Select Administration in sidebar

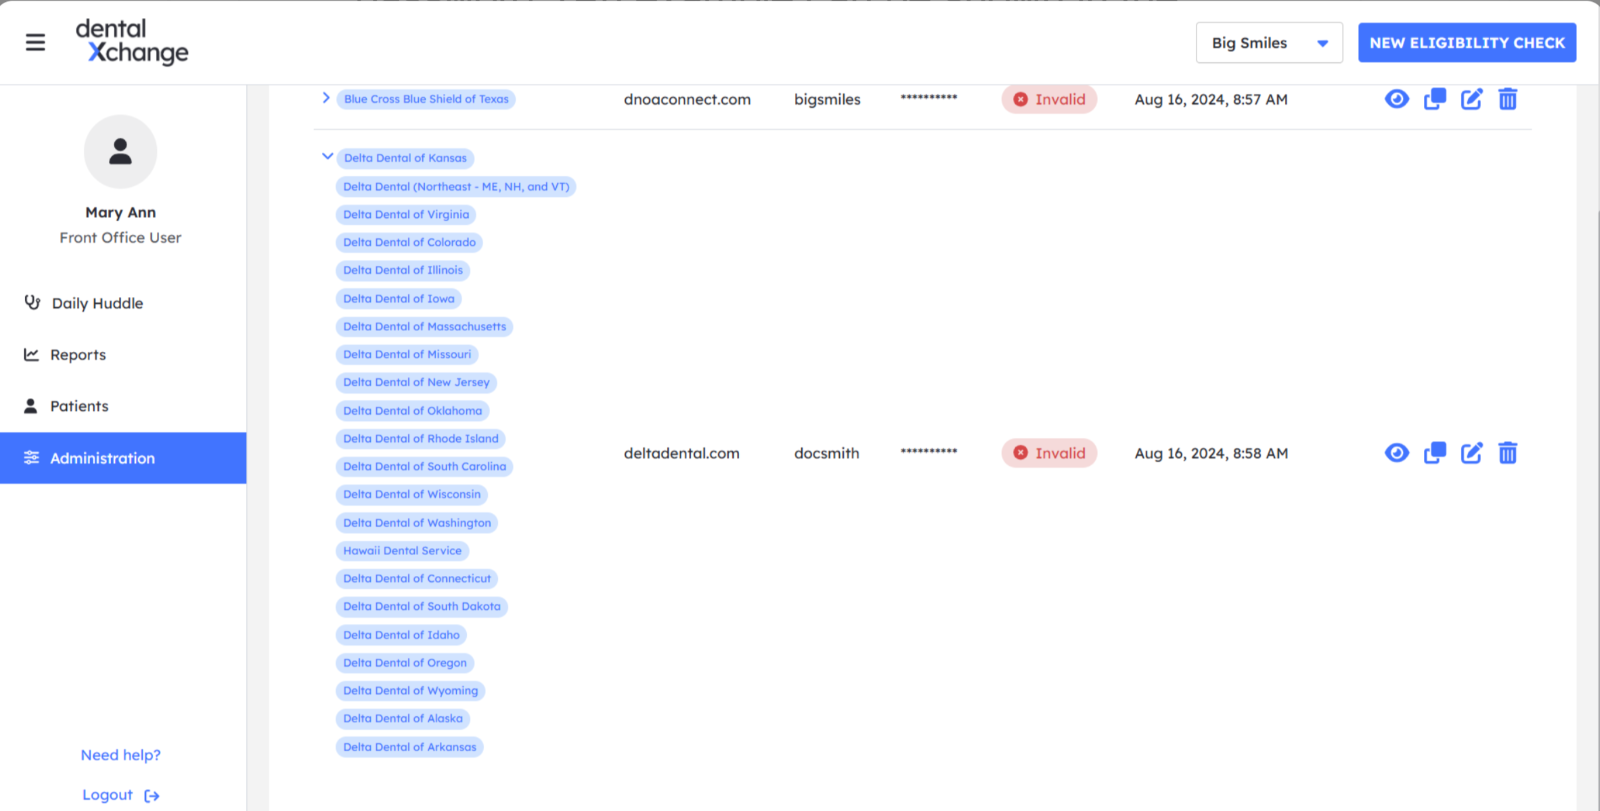click(x=123, y=458)
